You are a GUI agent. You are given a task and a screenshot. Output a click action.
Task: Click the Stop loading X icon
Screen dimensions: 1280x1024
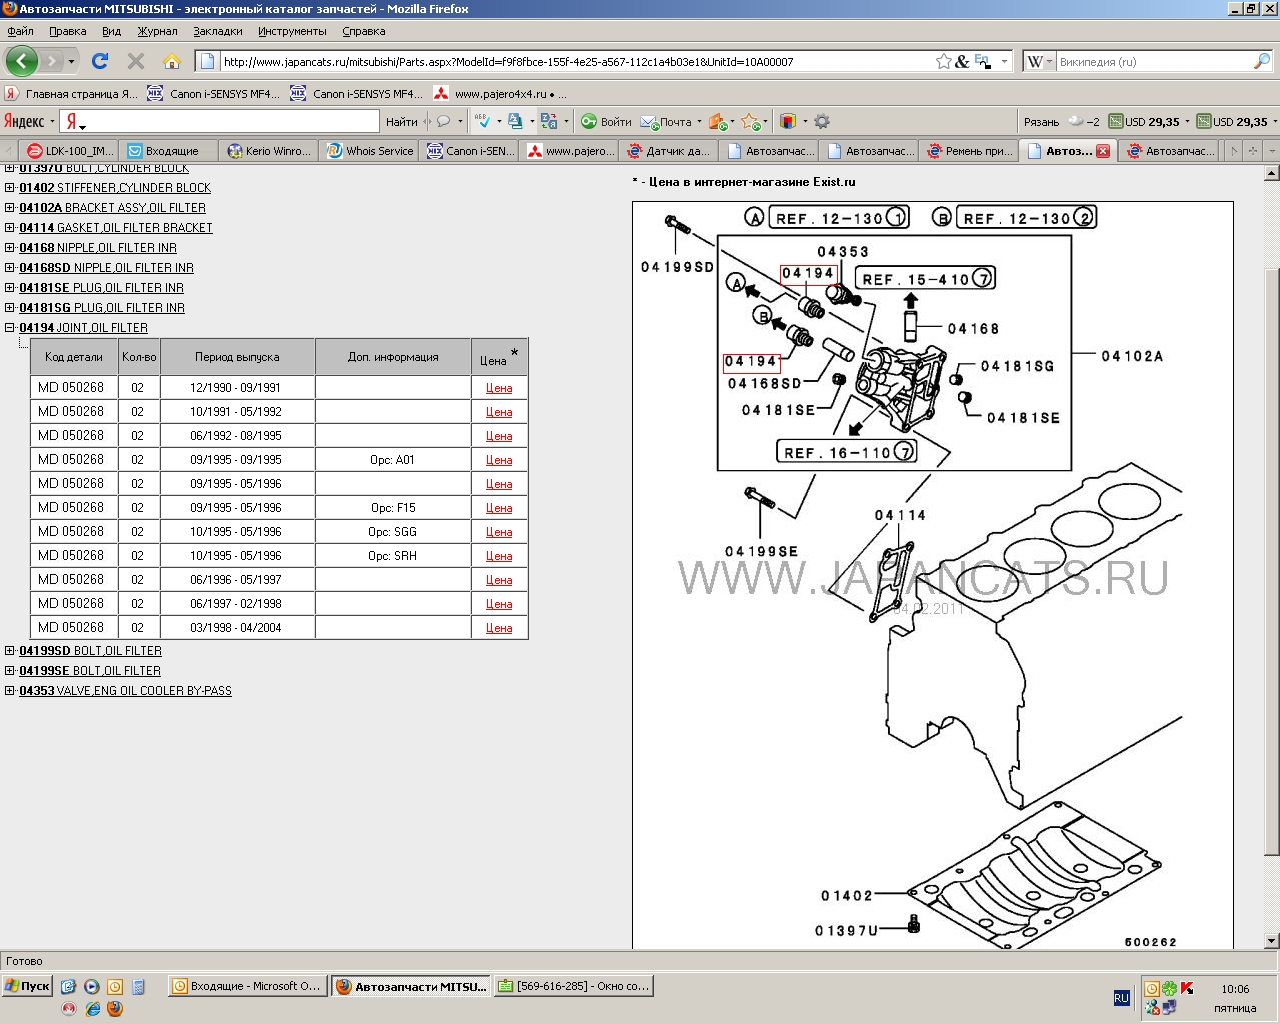(136, 61)
